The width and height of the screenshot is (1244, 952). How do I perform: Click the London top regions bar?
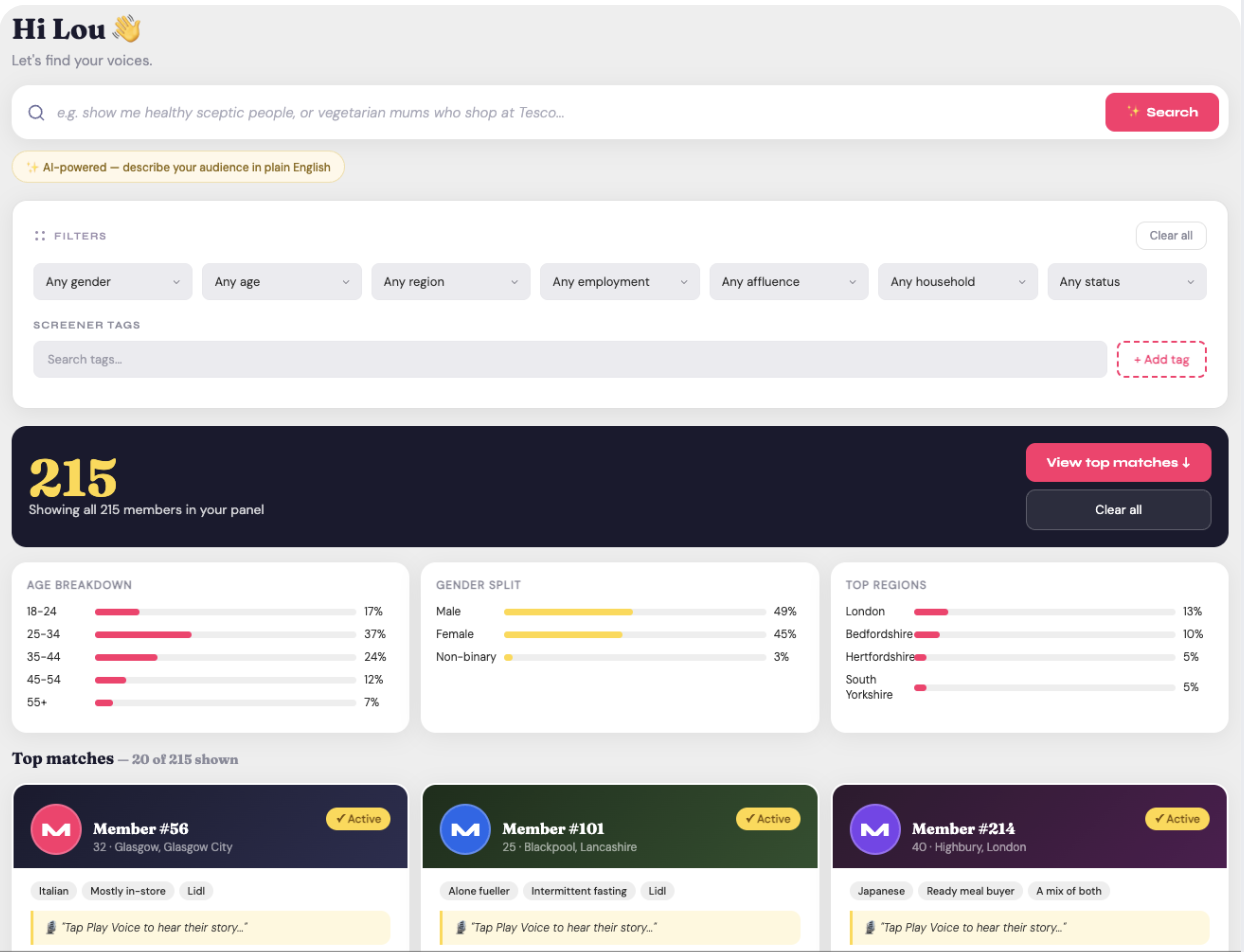tap(1044, 611)
